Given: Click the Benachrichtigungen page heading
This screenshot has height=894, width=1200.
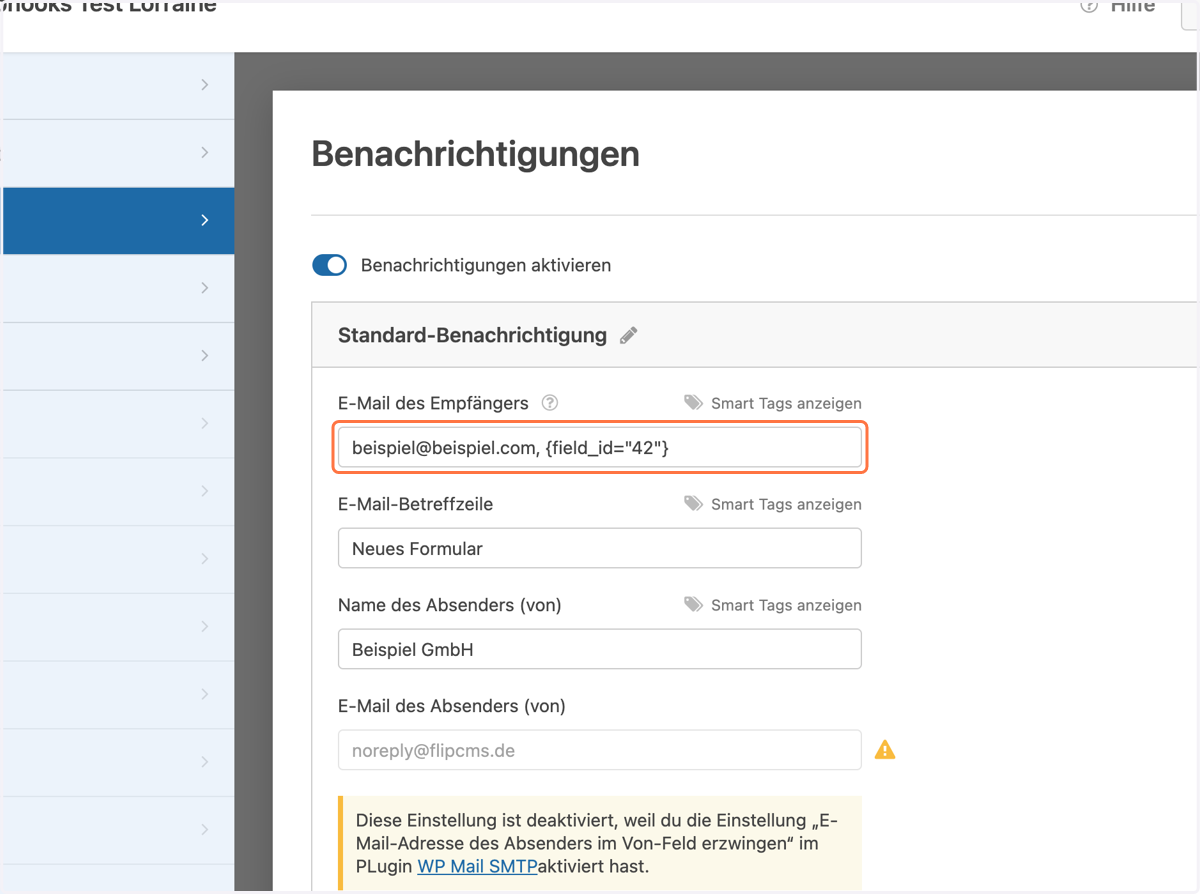Looking at the screenshot, I should pyautogui.click(x=475, y=155).
